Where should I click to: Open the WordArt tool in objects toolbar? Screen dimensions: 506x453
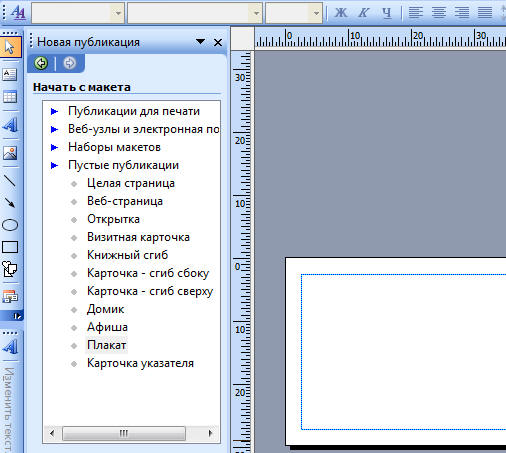10,125
